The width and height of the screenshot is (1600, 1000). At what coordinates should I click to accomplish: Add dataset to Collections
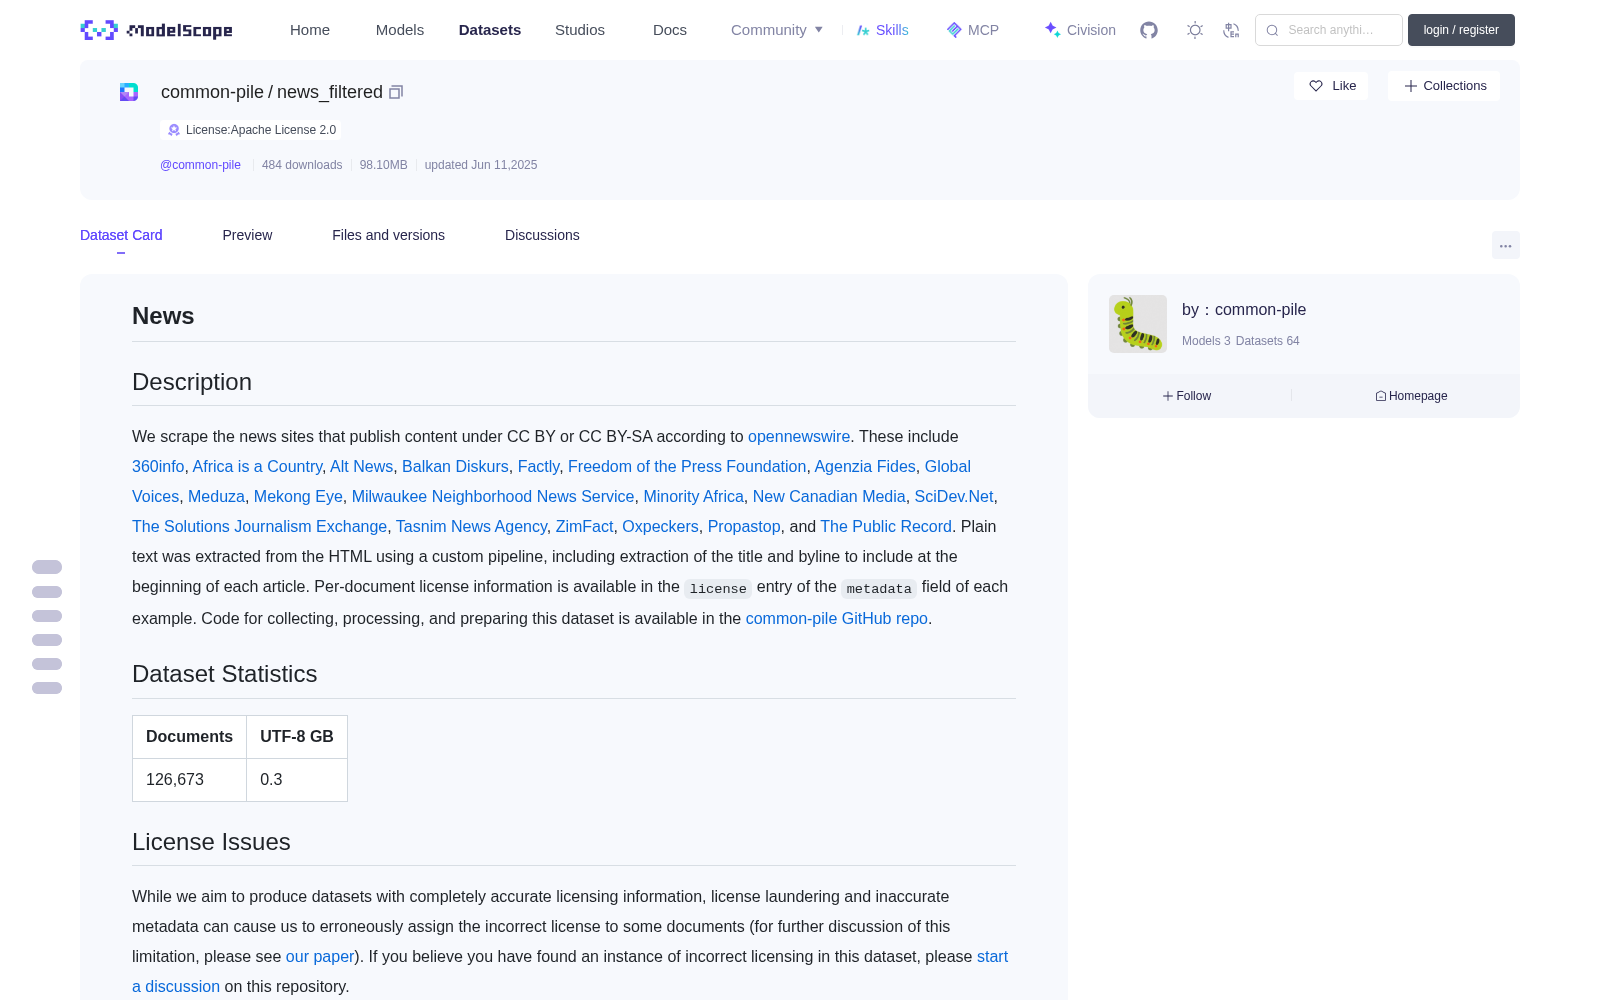point(1444,86)
